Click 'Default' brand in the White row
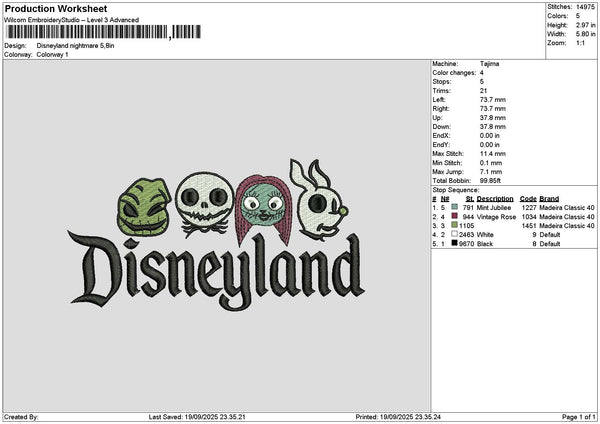600x424 pixels. click(x=550, y=235)
